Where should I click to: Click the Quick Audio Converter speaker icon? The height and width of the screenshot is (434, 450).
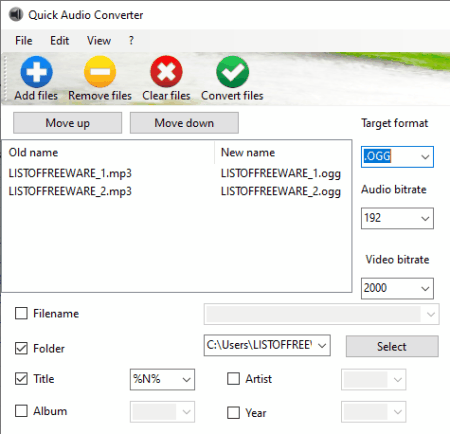(x=15, y=15)
